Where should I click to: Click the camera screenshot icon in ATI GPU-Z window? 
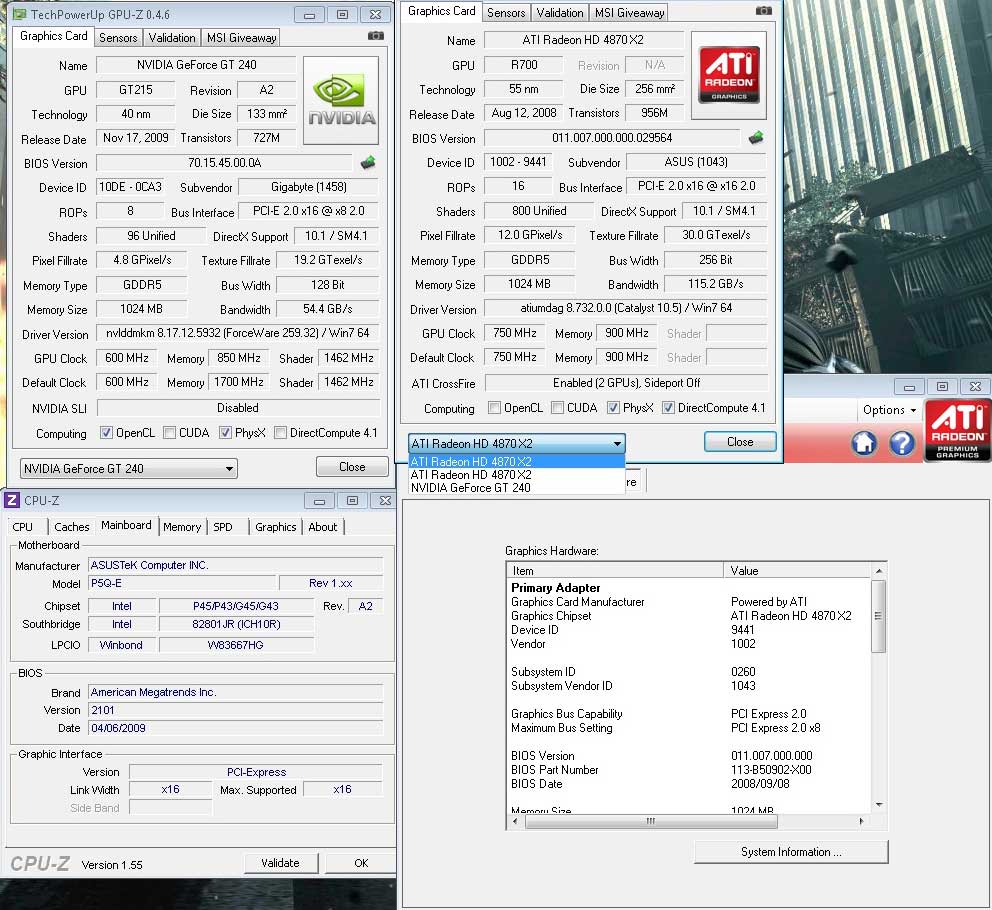(764, 11)
